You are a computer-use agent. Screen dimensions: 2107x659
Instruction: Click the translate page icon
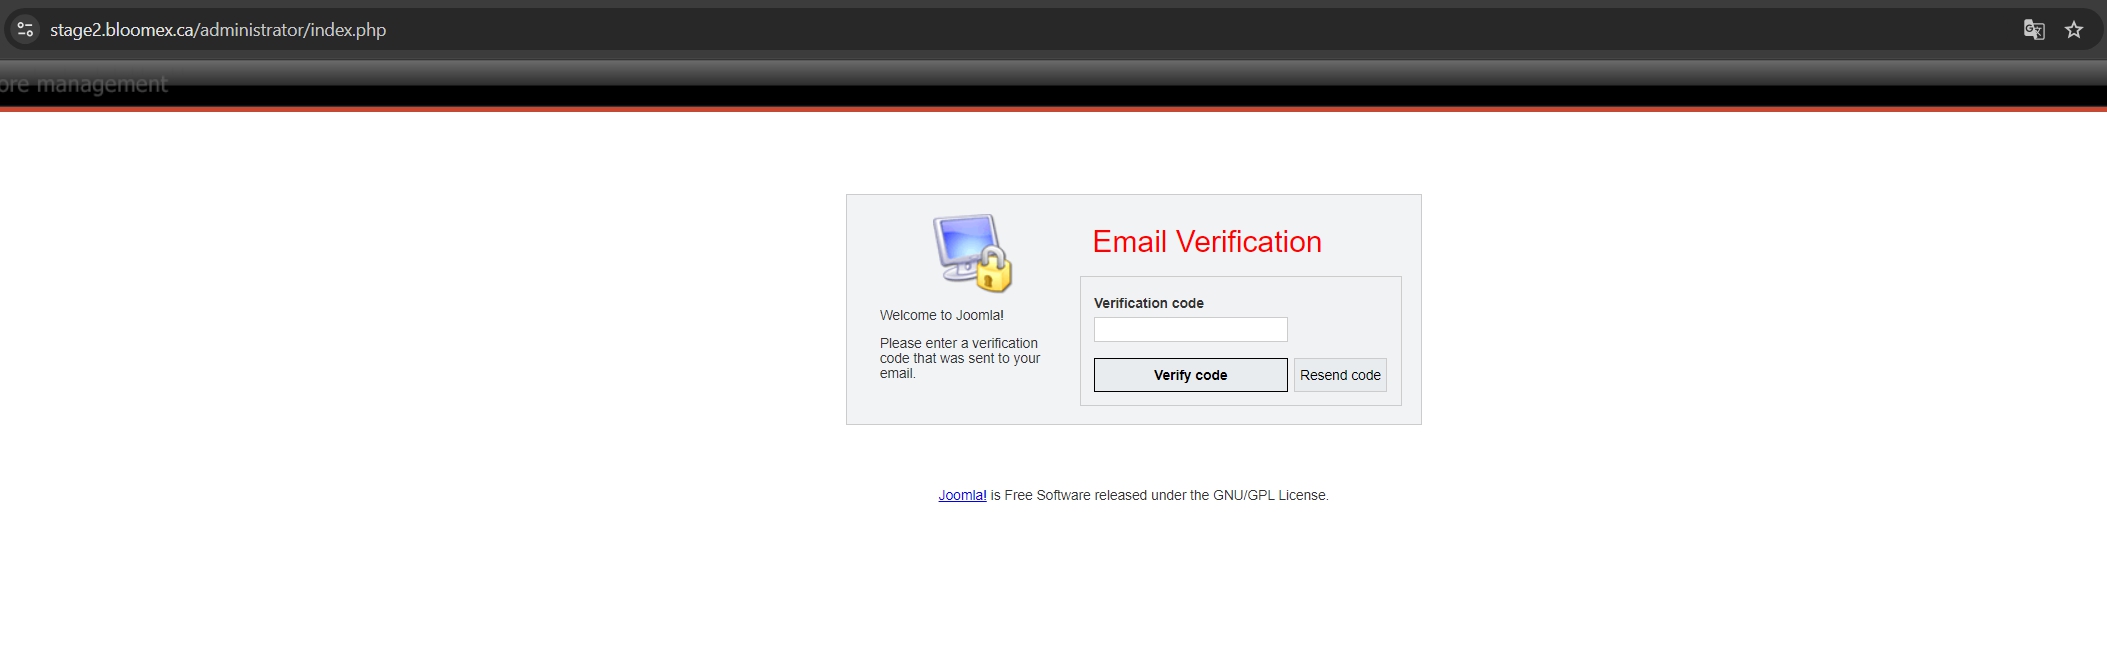2033,30
